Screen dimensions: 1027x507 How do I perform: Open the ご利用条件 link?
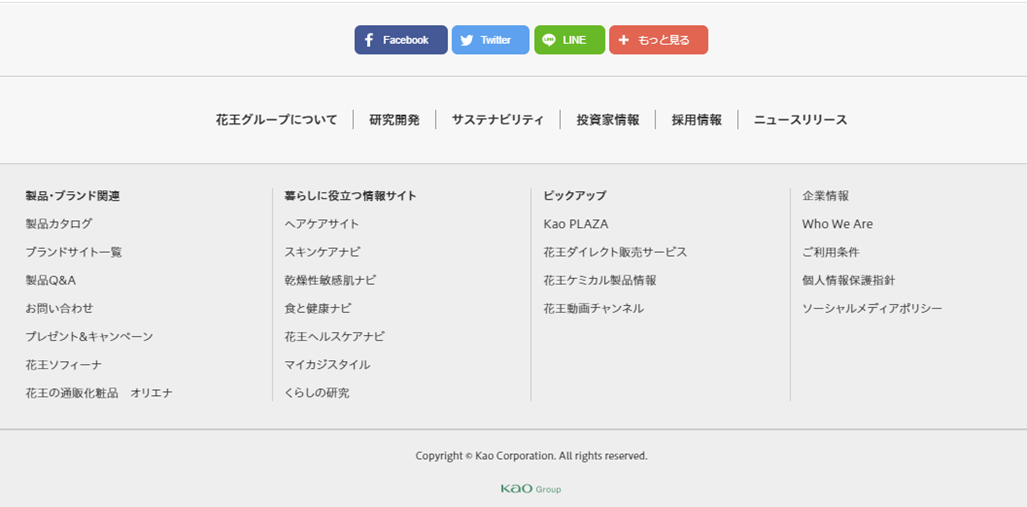831,252
